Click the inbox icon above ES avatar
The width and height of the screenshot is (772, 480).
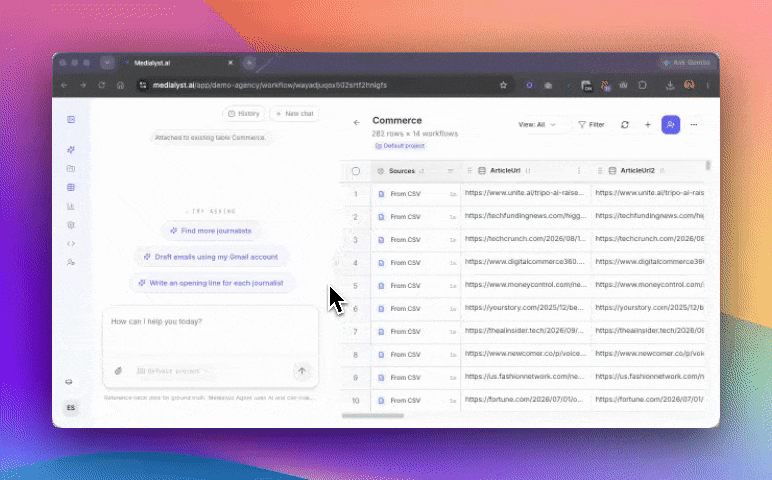(x=69, y=382)
